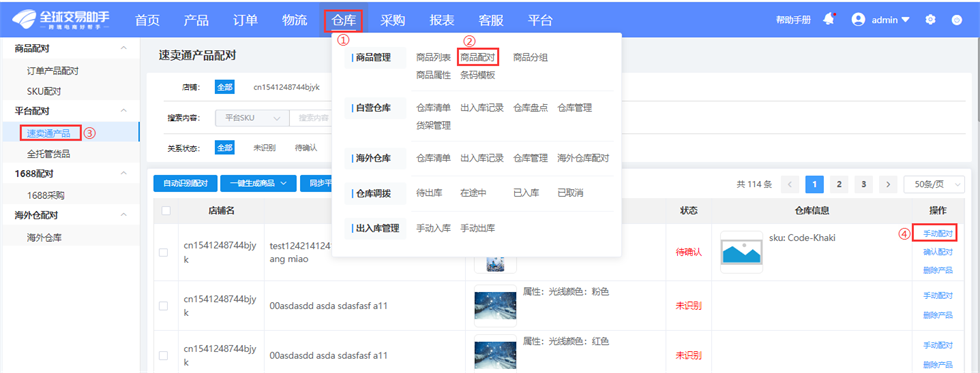Click warehouse placeholder image beside sku: Code-Khaki
This screenshot has width=980, height=373.
[741, 252]
